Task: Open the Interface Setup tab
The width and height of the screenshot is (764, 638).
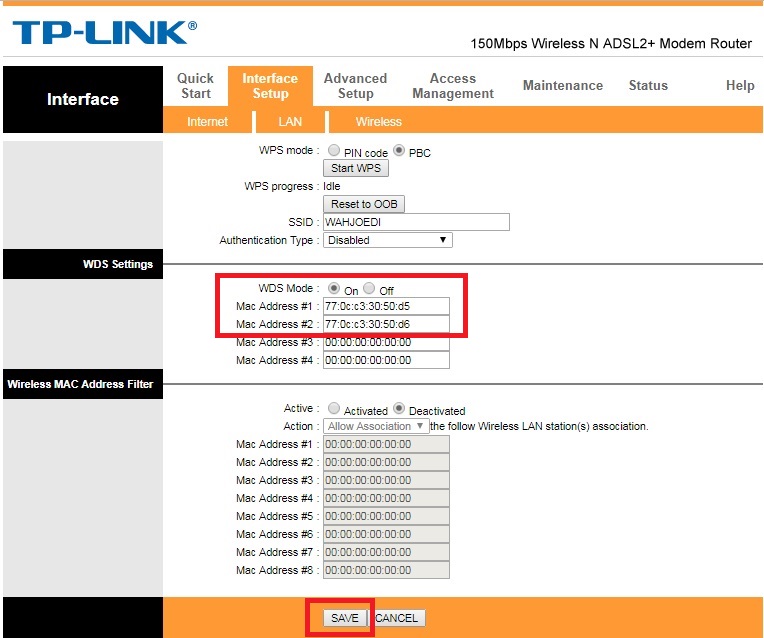Action: tap(270, 86)
